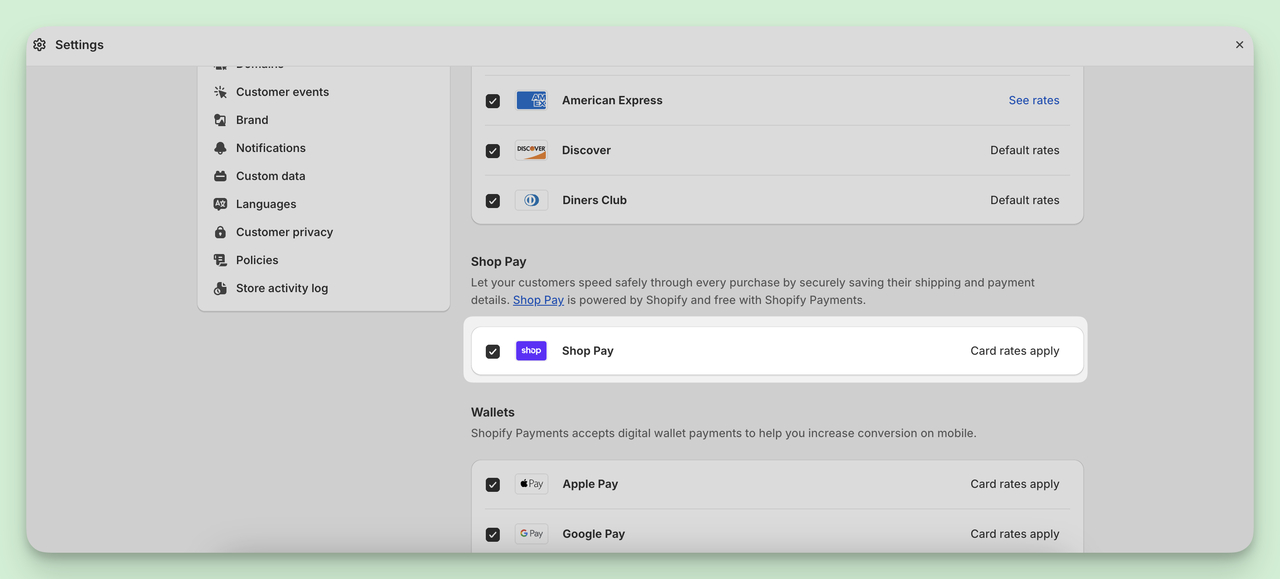Click the Shop Pay hyperlink in the description
The image size is (1280, 579).
pyautogui.click(x=538, y=299)
